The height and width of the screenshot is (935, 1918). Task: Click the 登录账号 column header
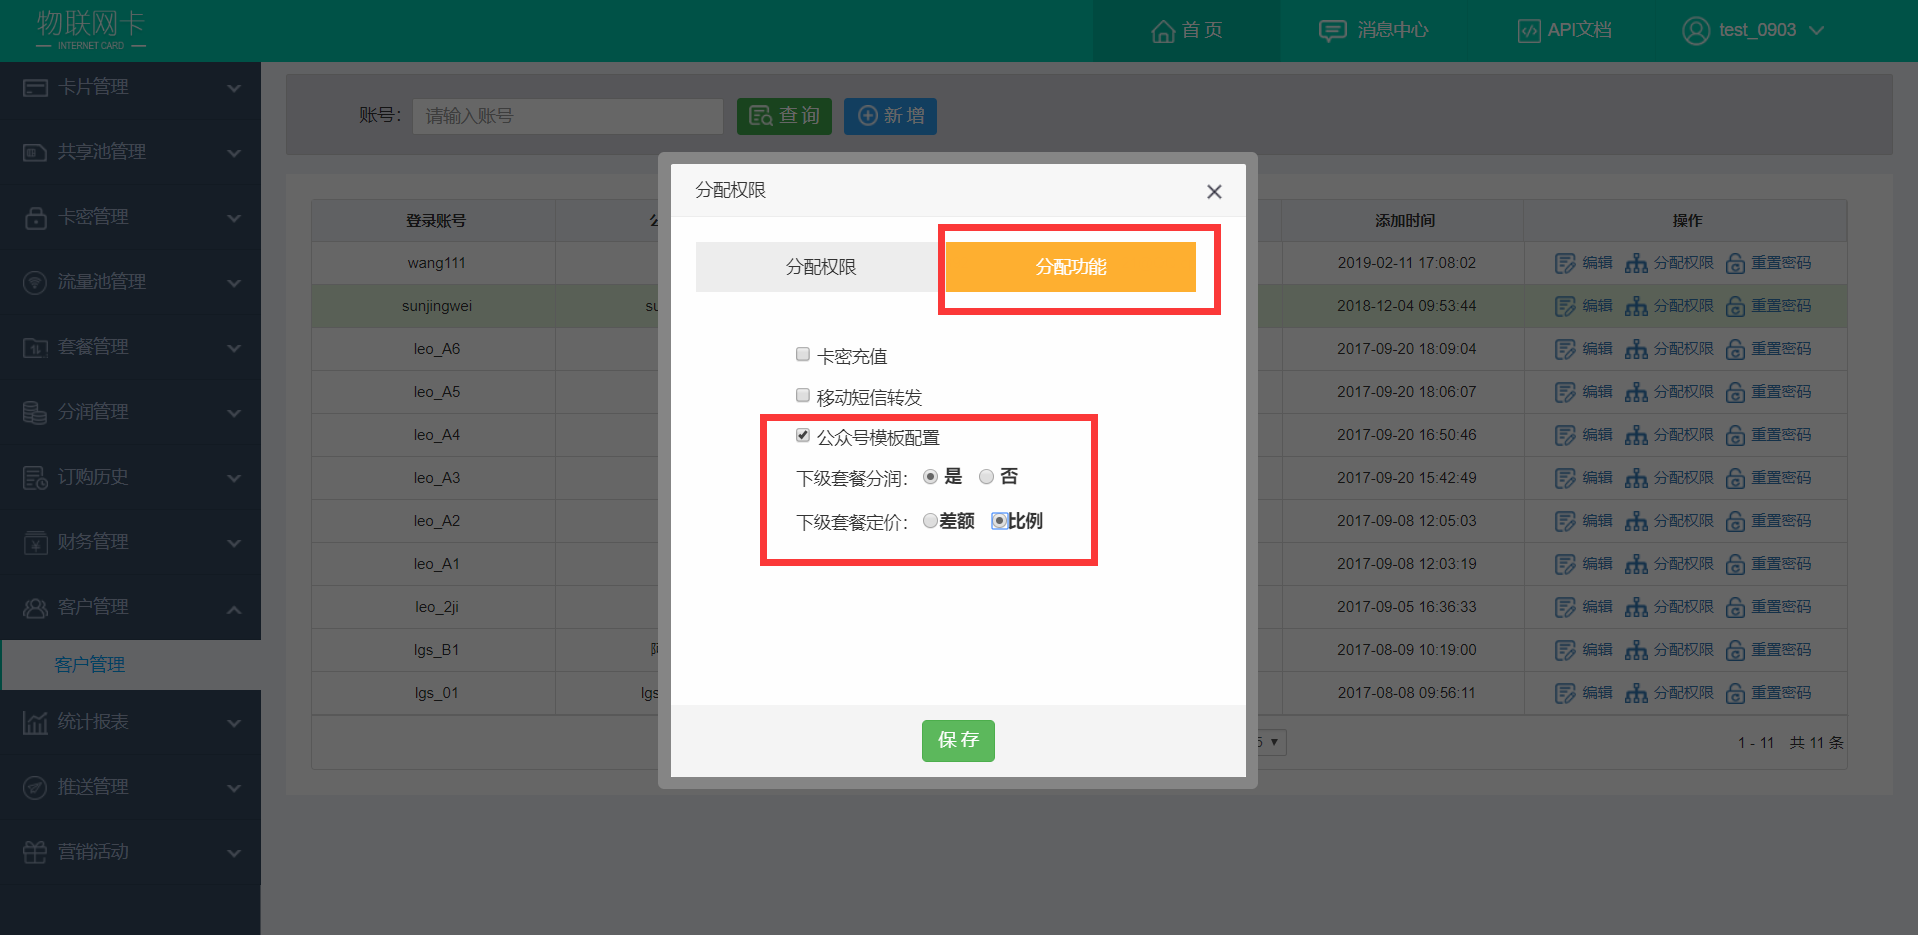pos(436,221)
